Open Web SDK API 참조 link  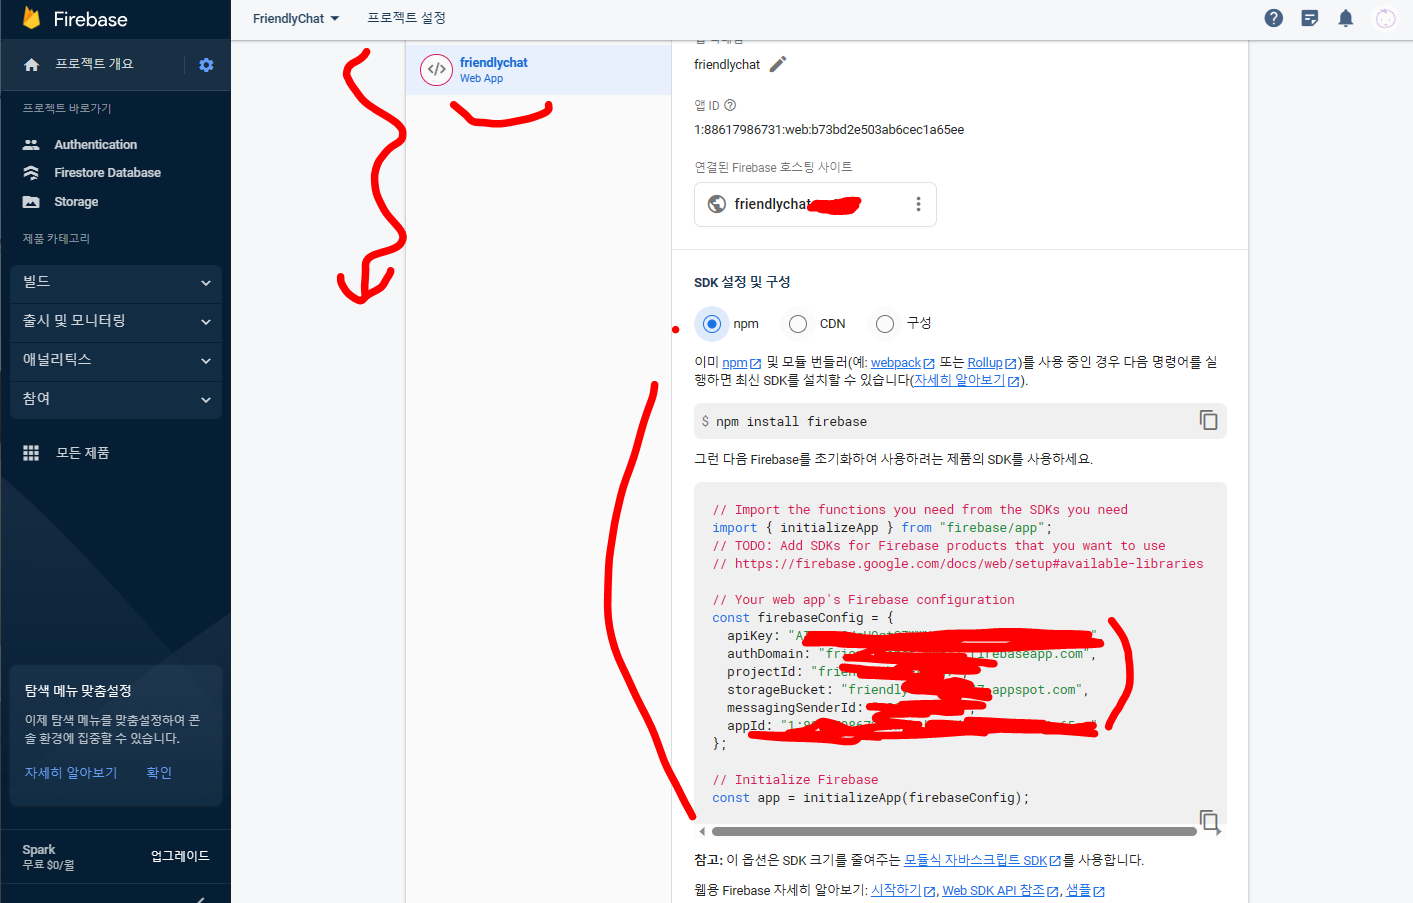point(1000,890)
